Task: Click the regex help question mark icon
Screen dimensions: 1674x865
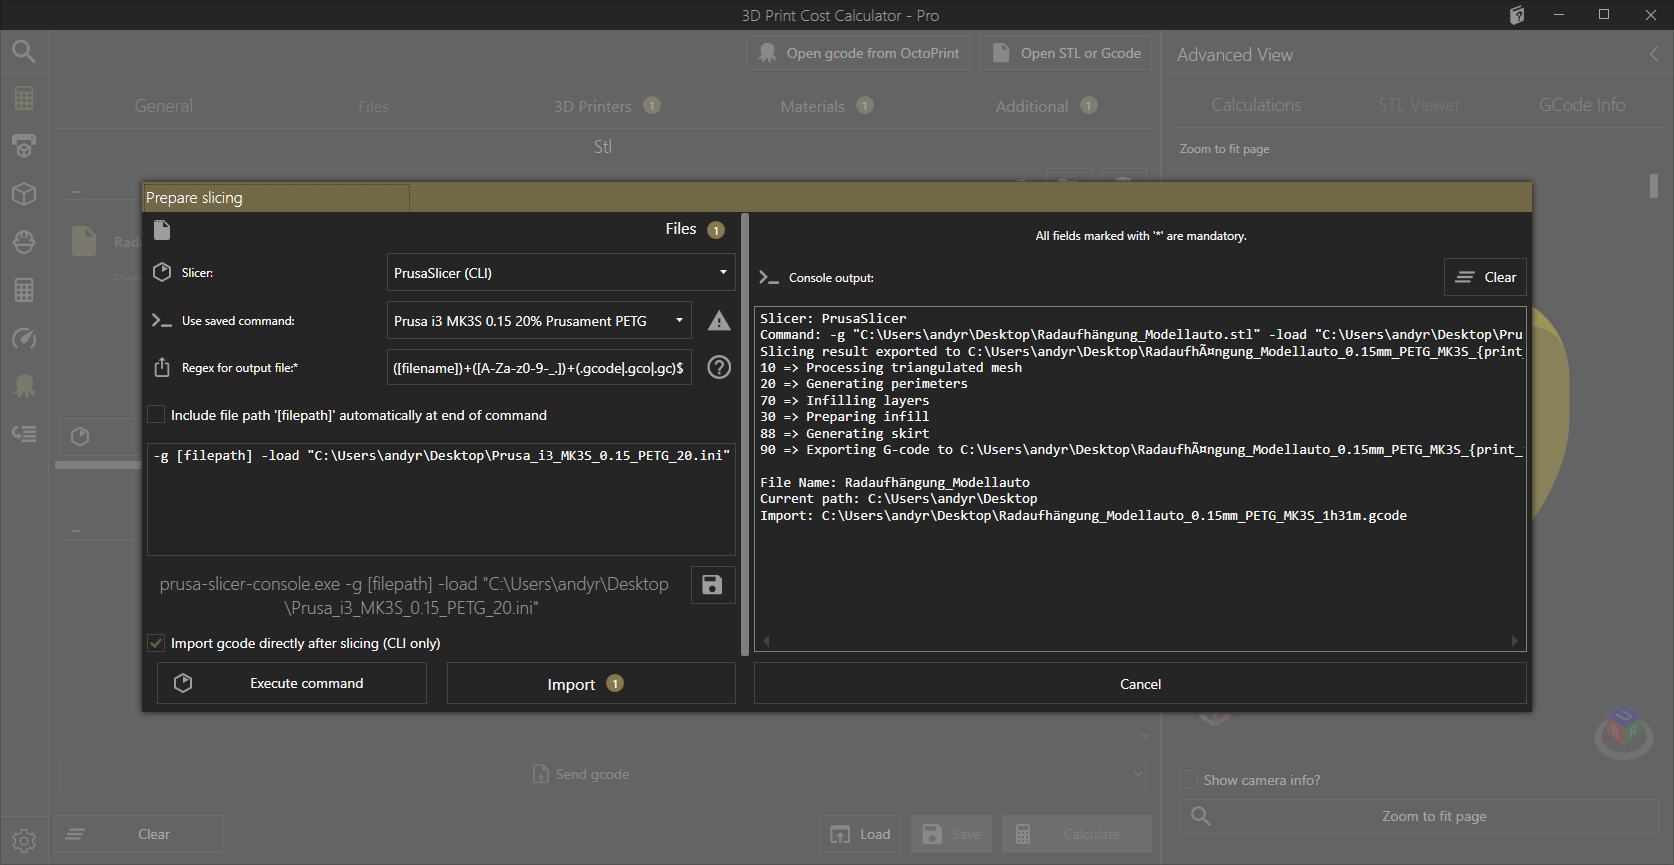Action: point(719,367)
